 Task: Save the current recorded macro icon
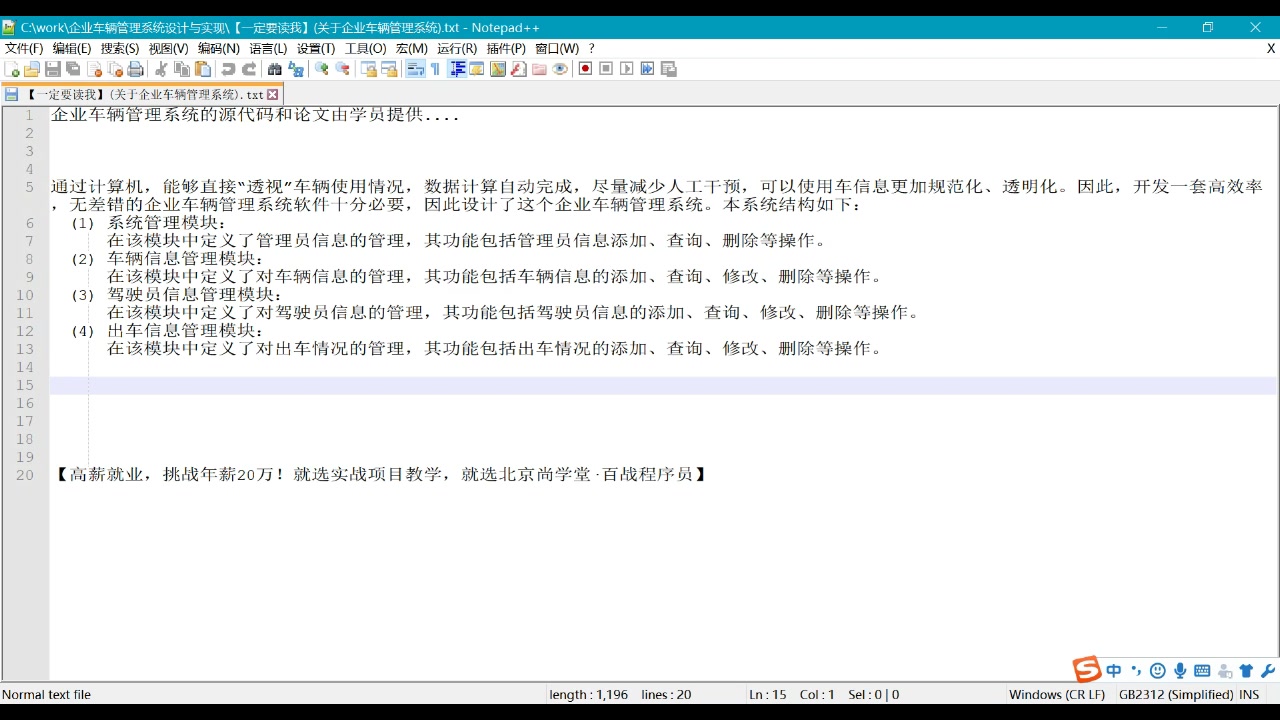pyautogui.click(x=669, y=69)
